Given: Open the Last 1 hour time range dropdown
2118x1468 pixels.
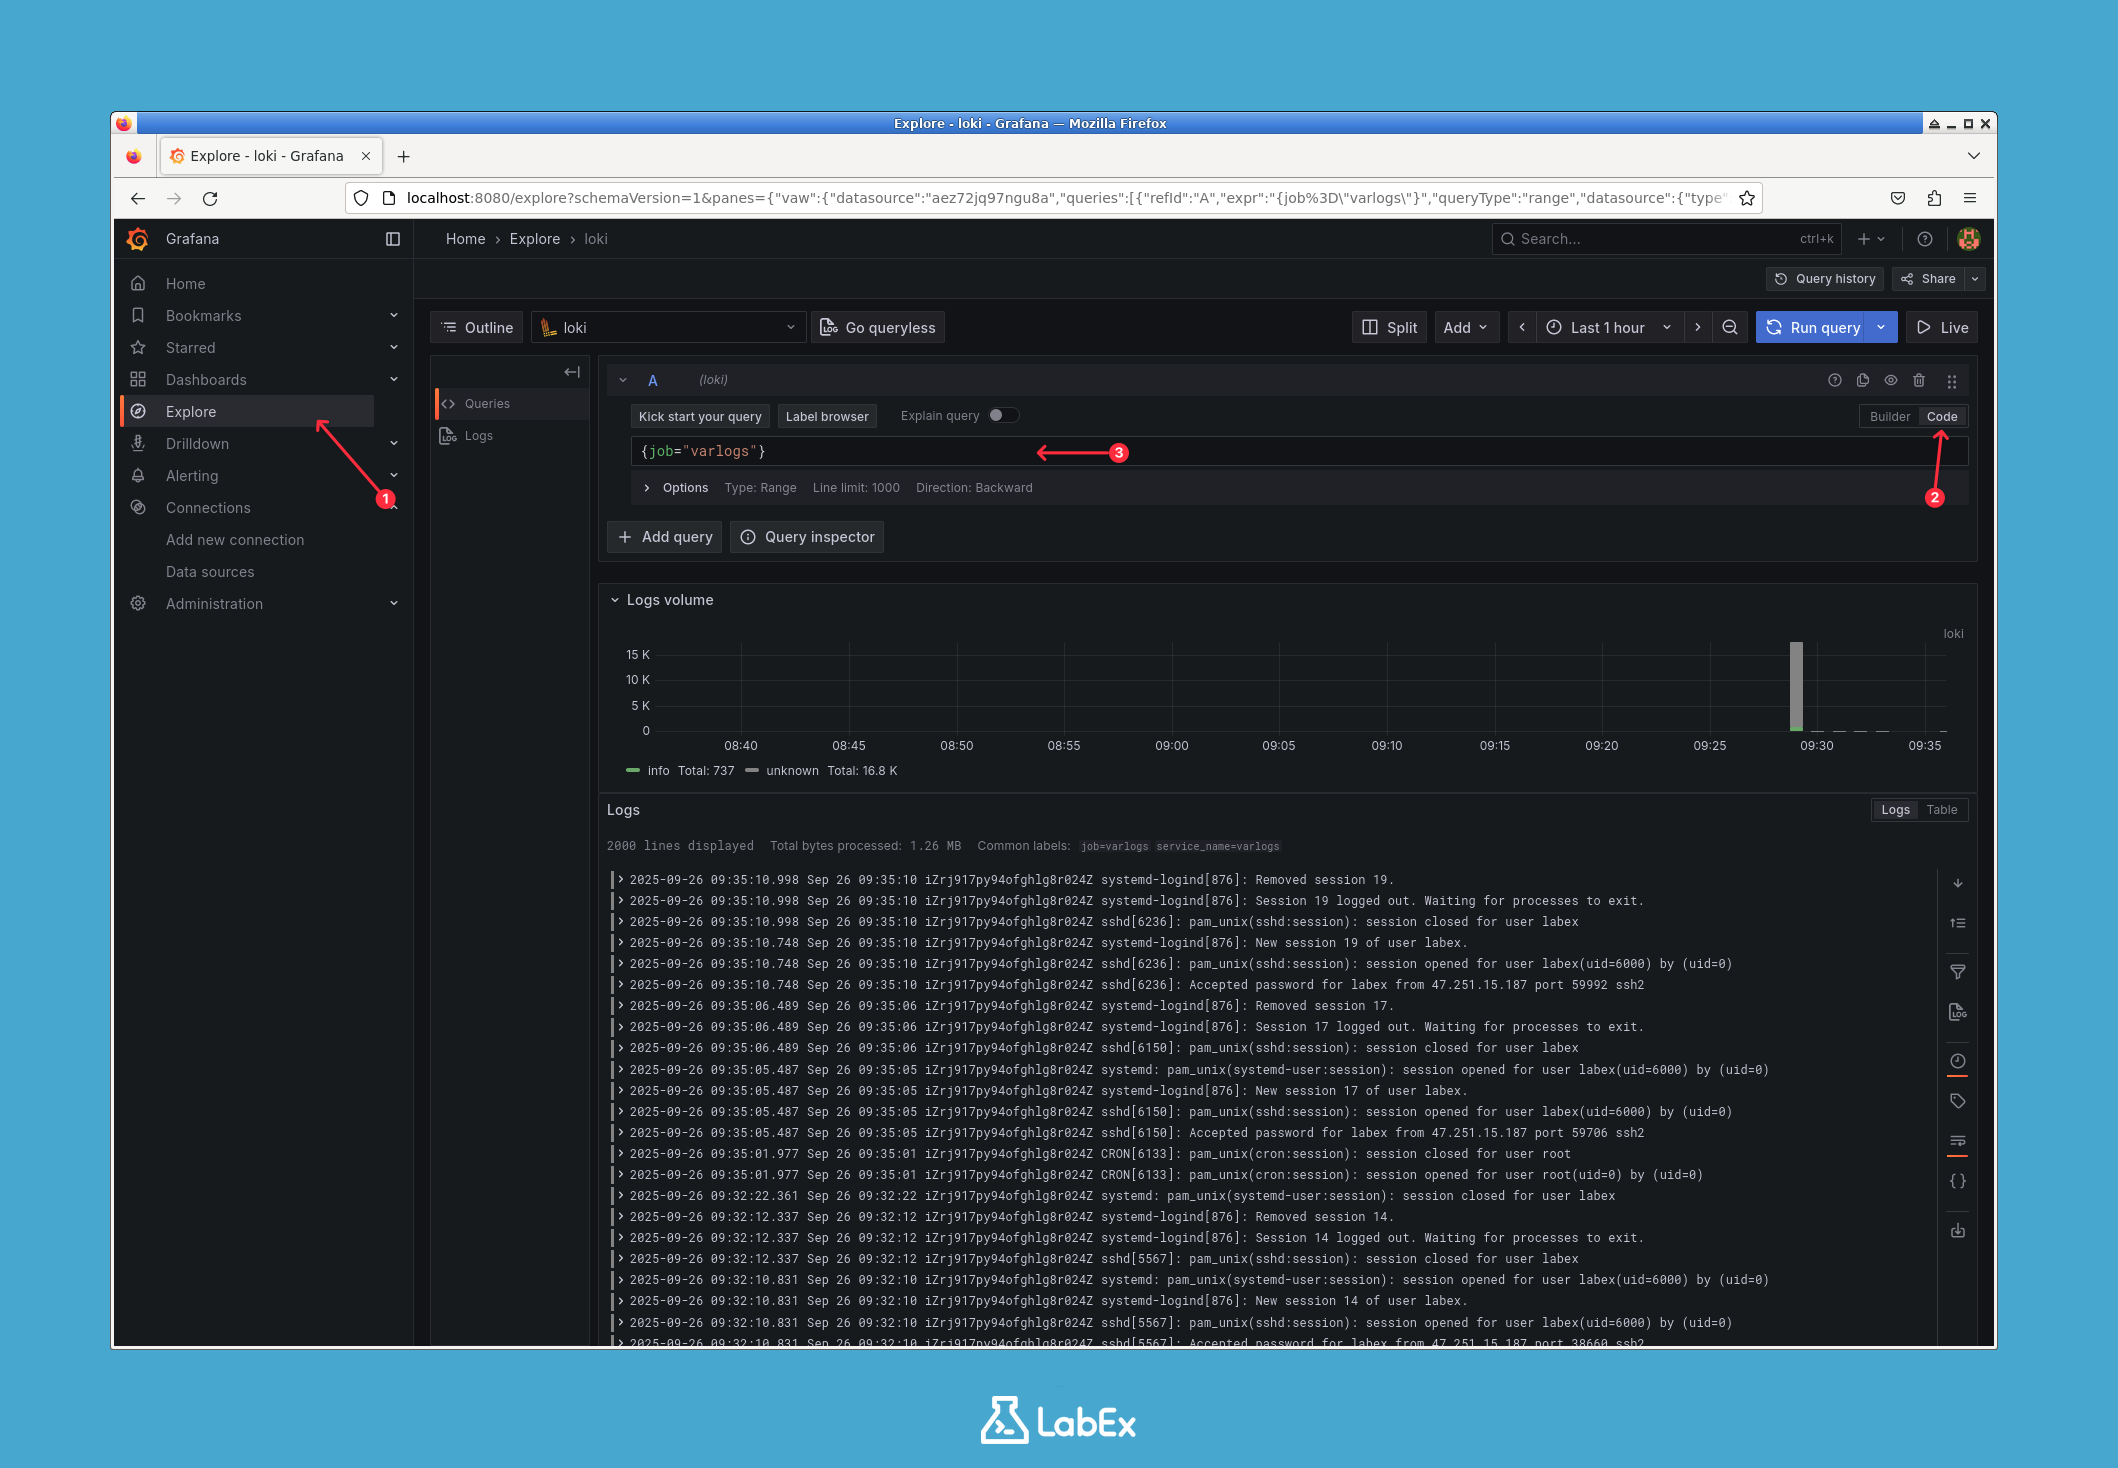Looking at the screenshot, I should click(1605, 327).
